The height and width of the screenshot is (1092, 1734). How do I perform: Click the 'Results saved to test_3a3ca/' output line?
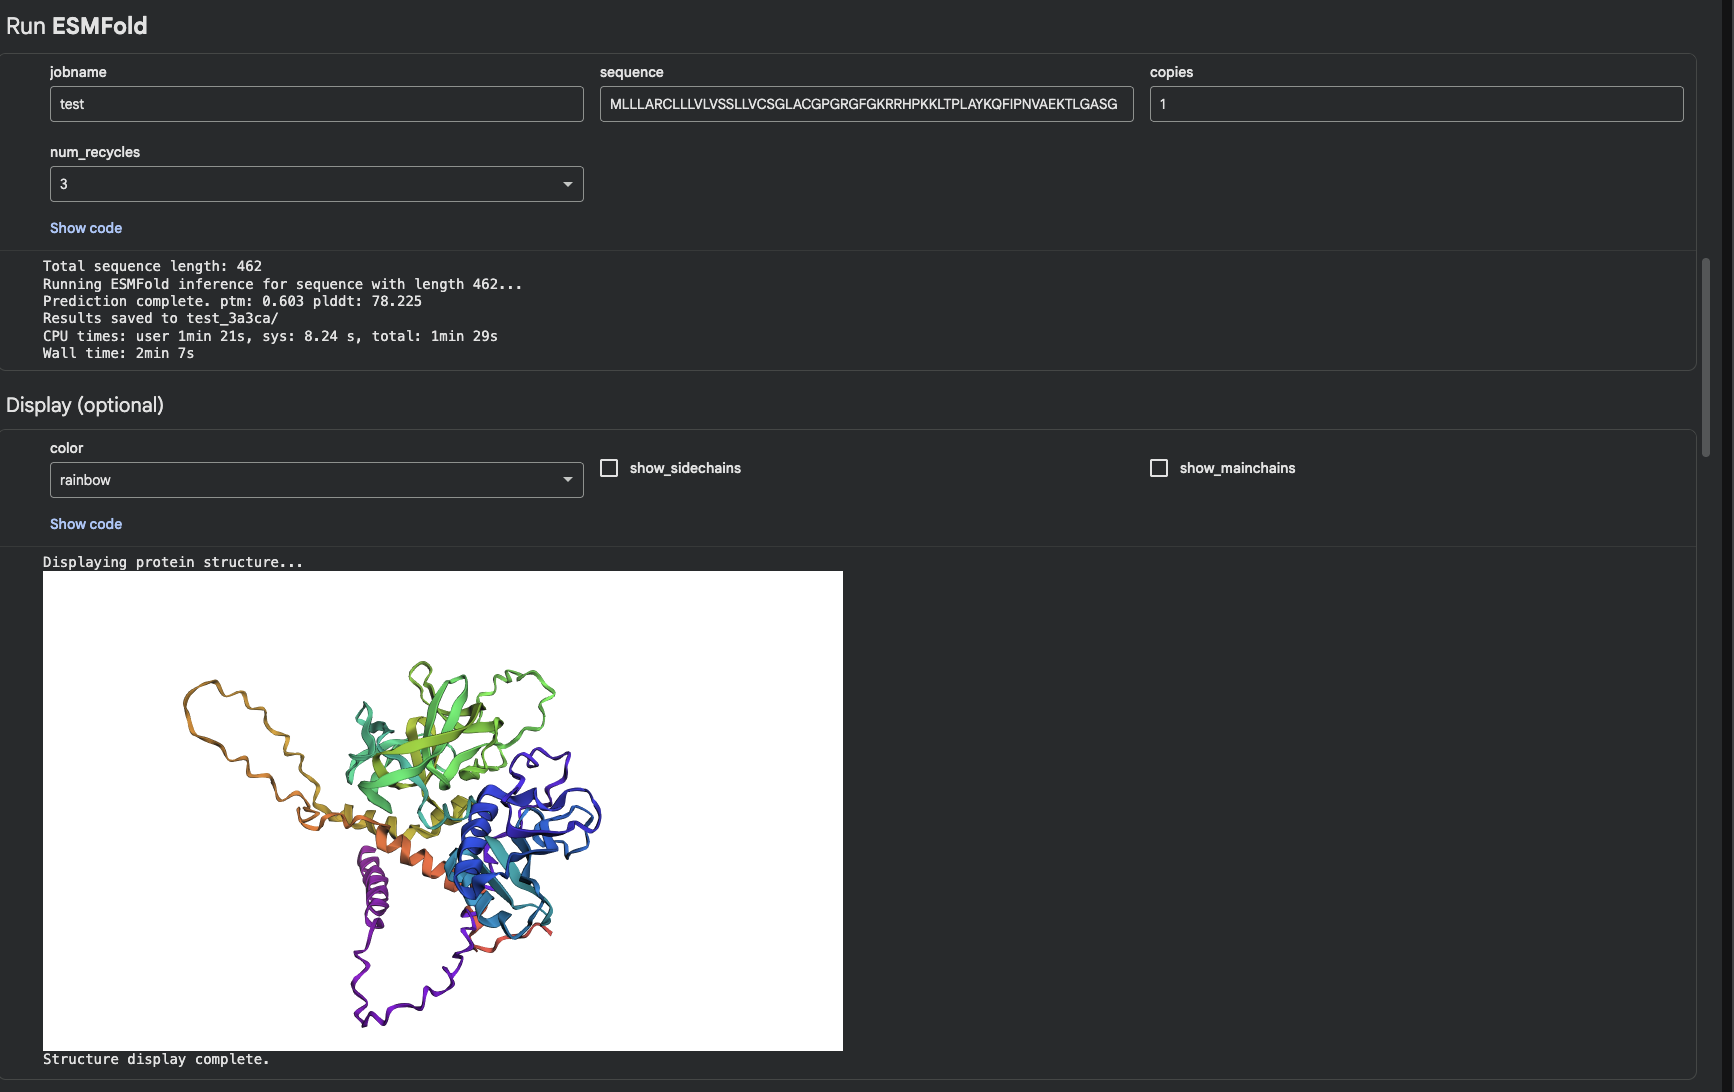pos(160,318)
